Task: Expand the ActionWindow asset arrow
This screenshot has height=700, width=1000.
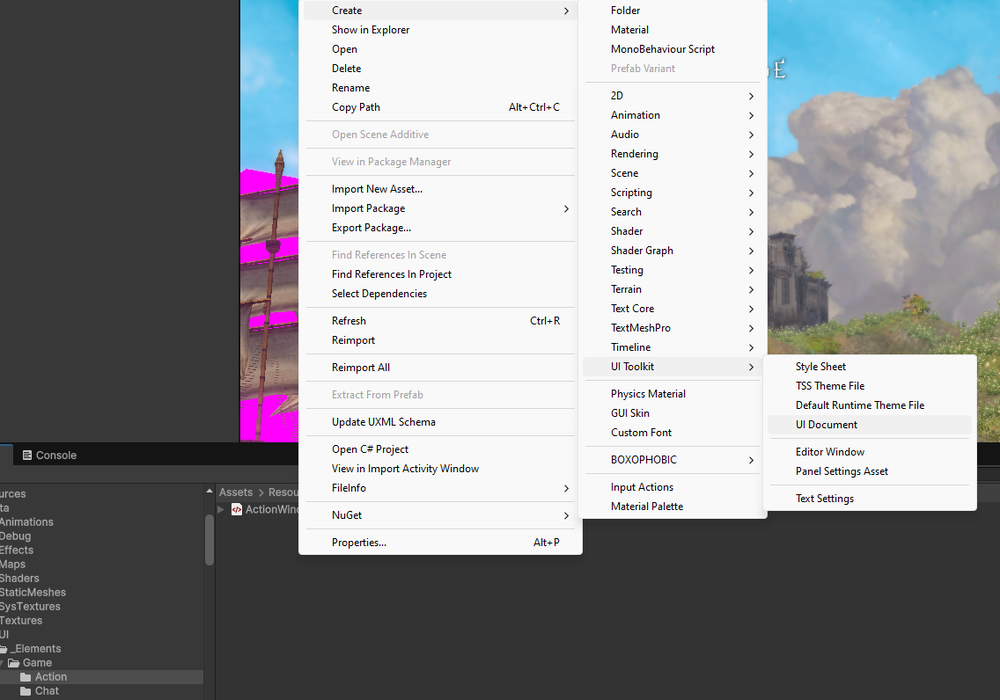Action: 222,509
